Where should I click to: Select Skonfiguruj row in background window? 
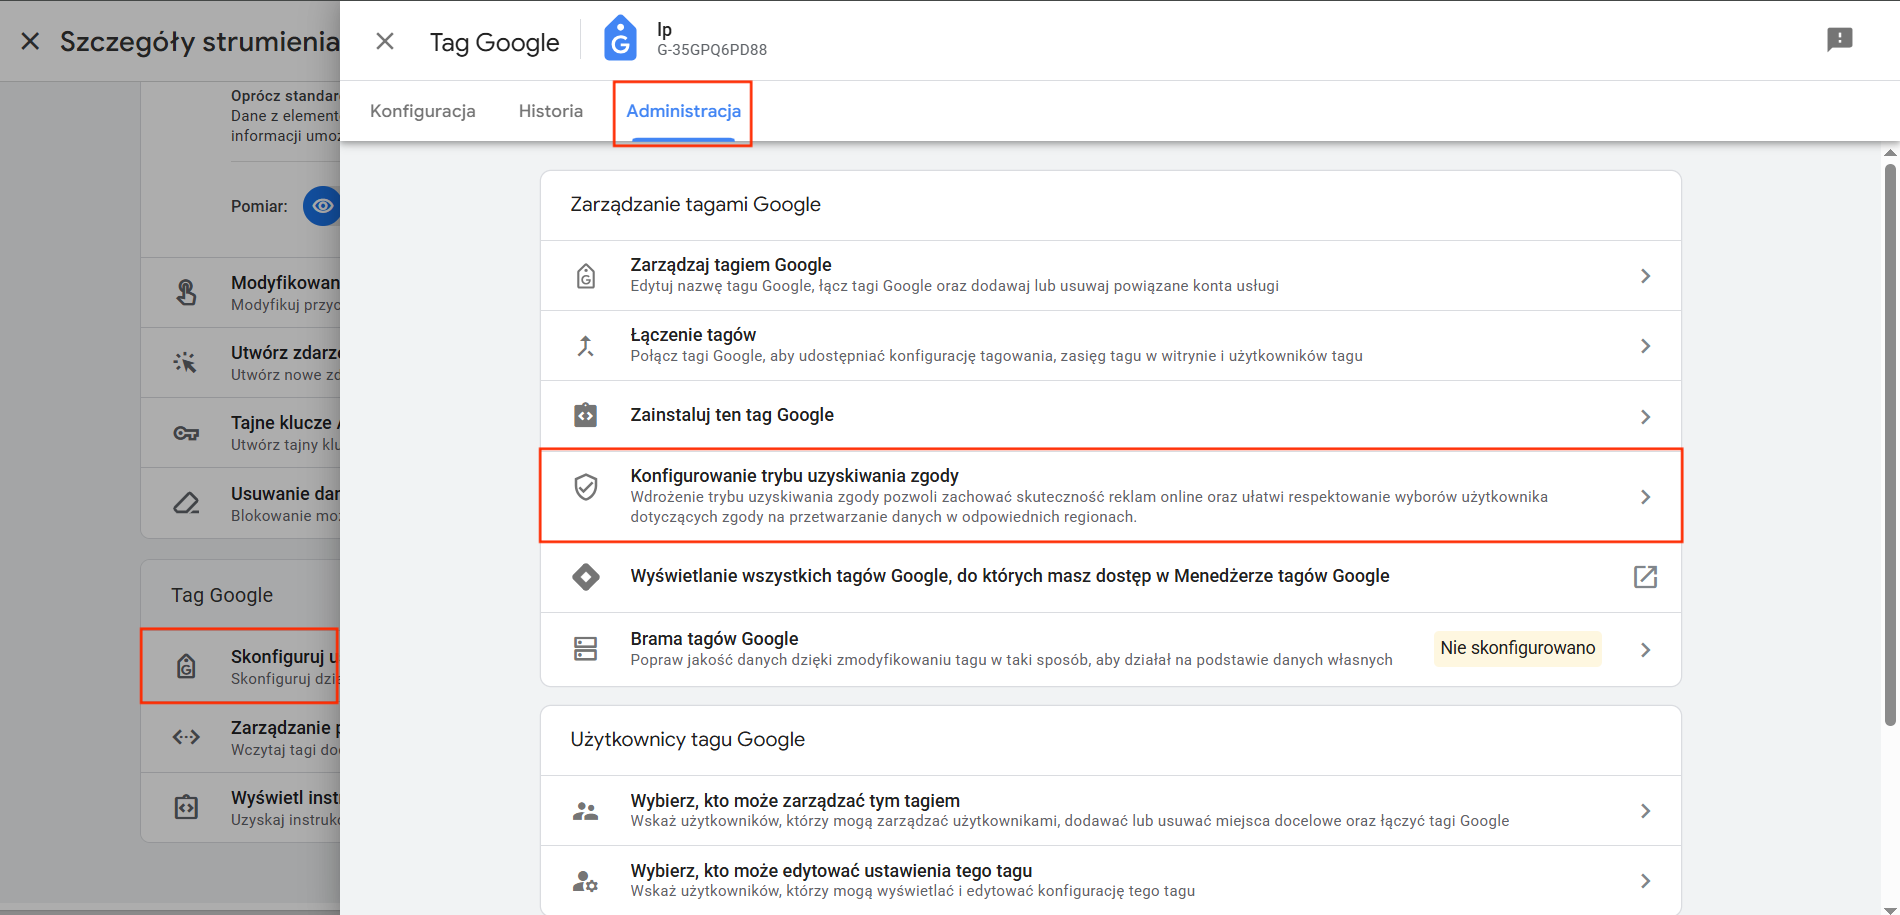240,666
